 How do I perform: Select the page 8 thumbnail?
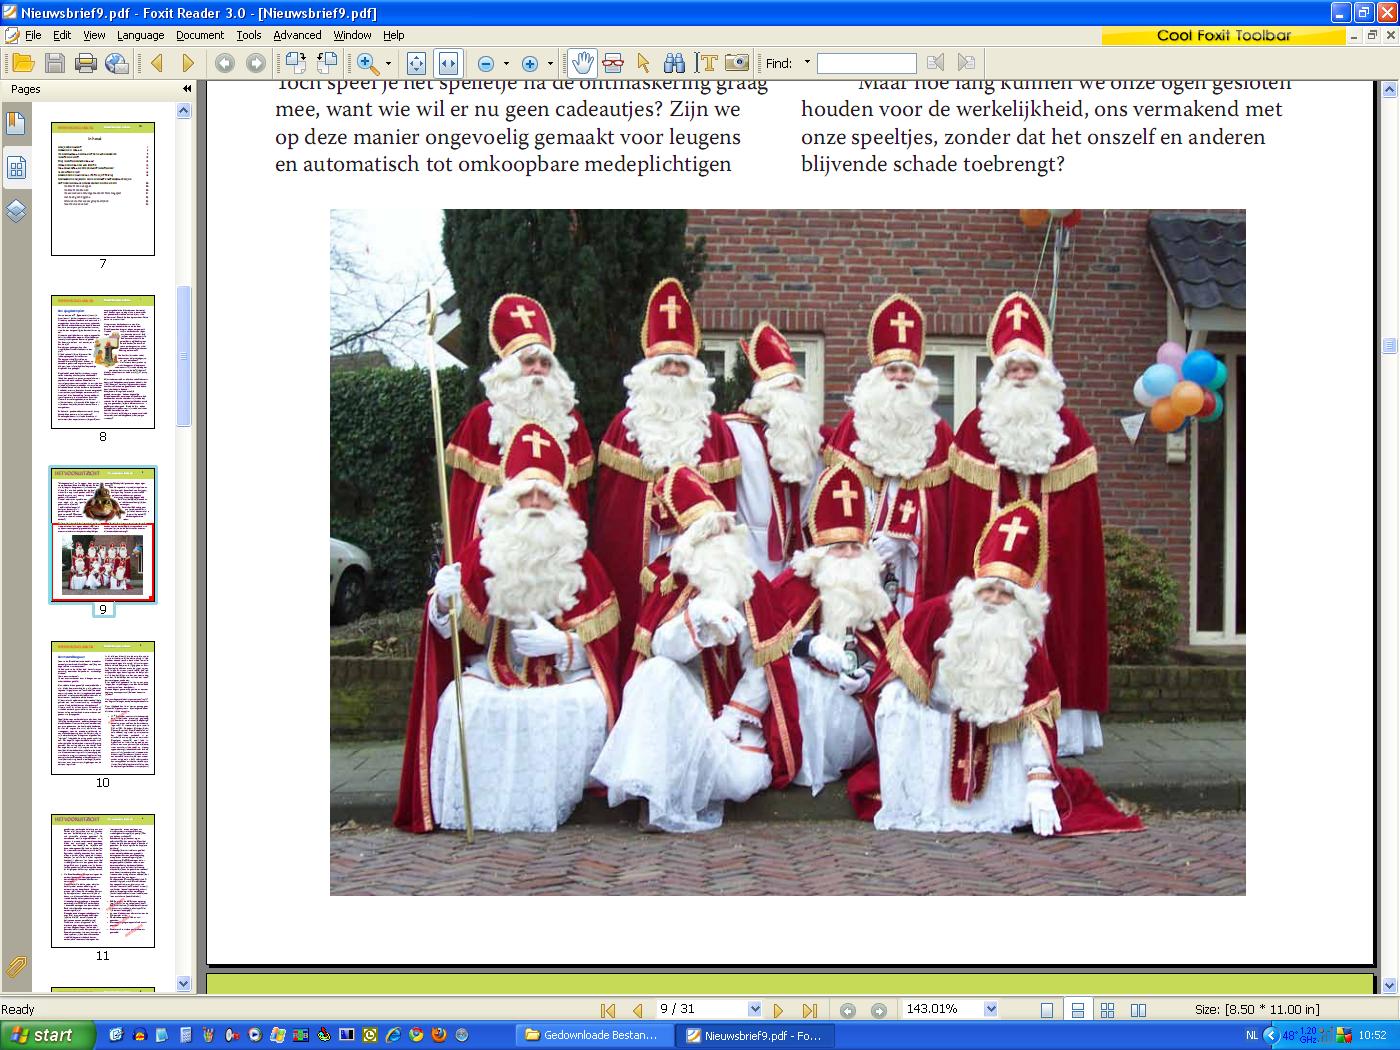[x=103, y=362]
